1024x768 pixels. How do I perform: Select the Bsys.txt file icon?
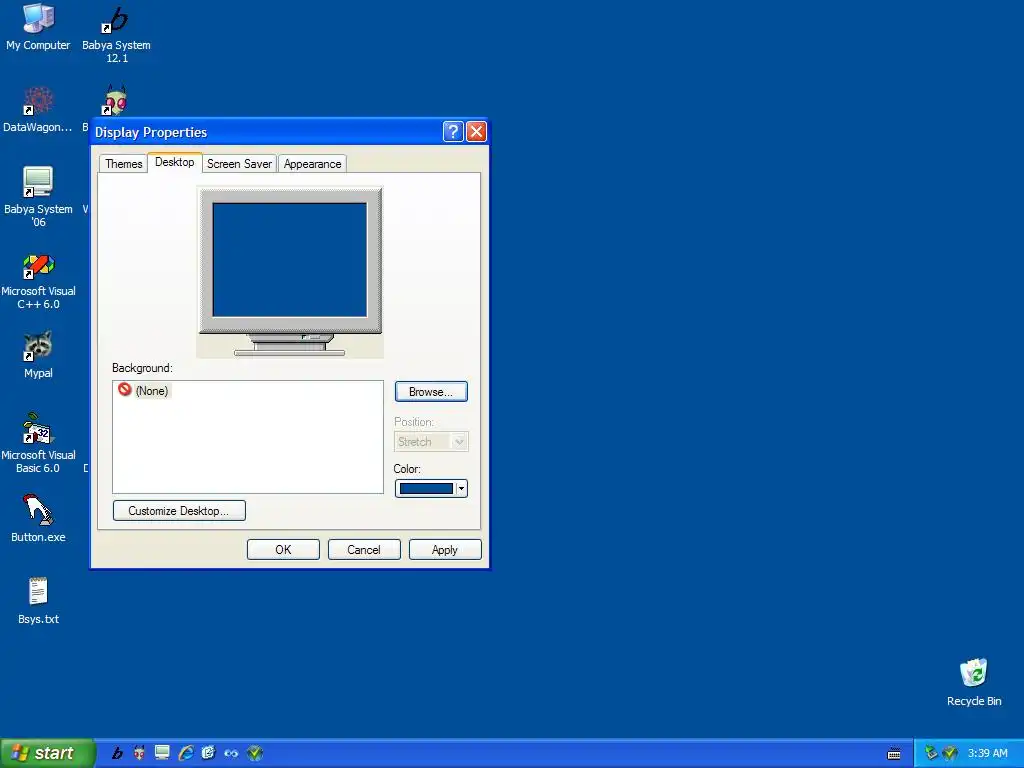point(38,601)
